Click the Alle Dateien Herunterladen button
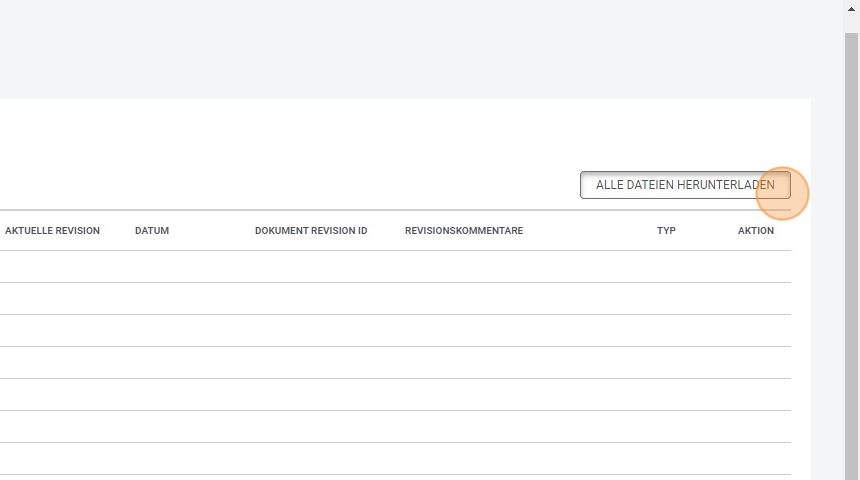This screenshot has height=480, width=860. coord(685,185)
